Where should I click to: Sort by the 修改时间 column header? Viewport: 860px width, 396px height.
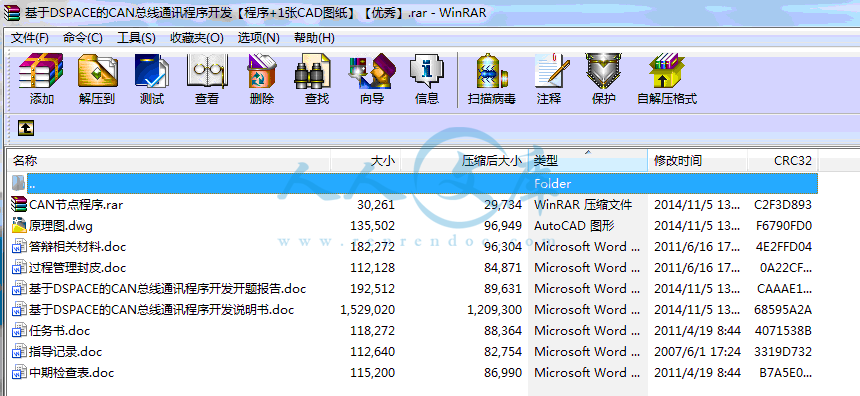698,161
